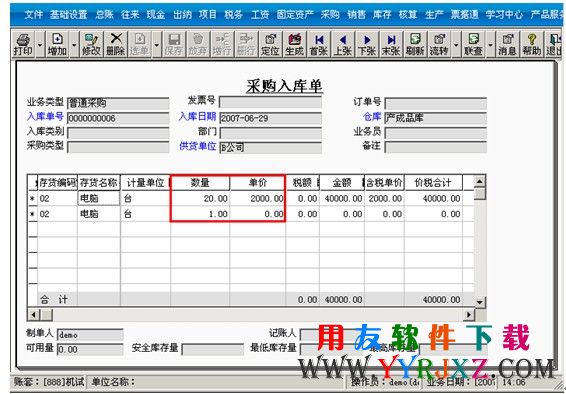Click the 删行 (Delete row) toolbar icon
Screen dimensions: 566x394
(246, 44)
